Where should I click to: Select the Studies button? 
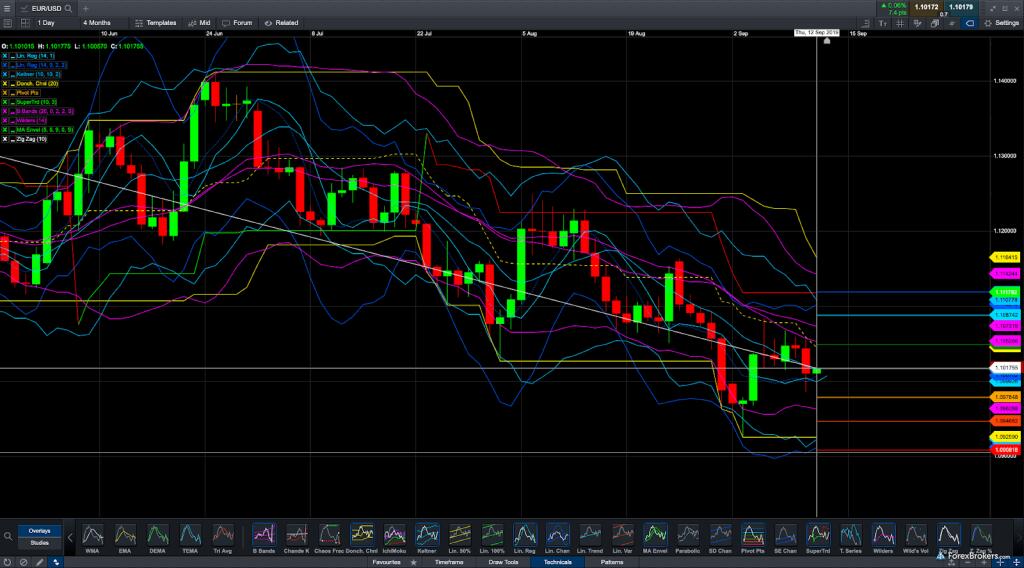[39, 544]
